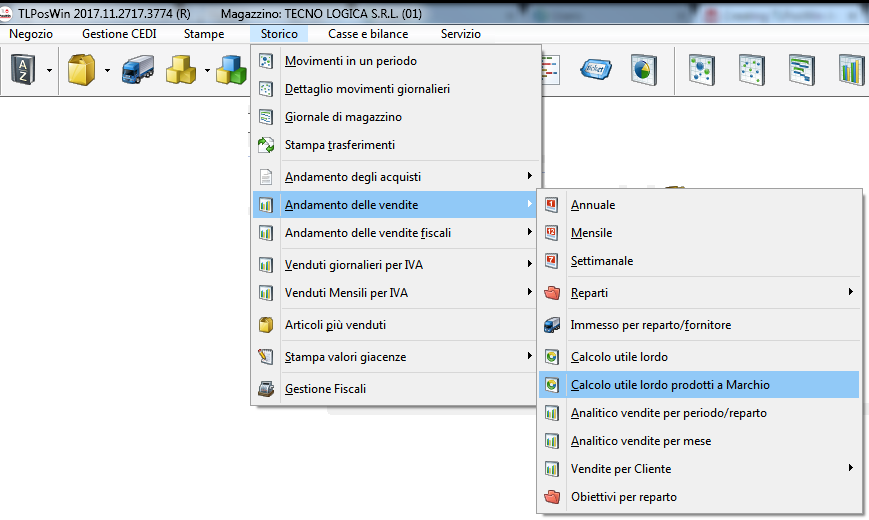Viewport: 869px width, 520px height.
Task: Open the Casse e bilance menu
Action: pyautogui.click(x=368, y=34)
